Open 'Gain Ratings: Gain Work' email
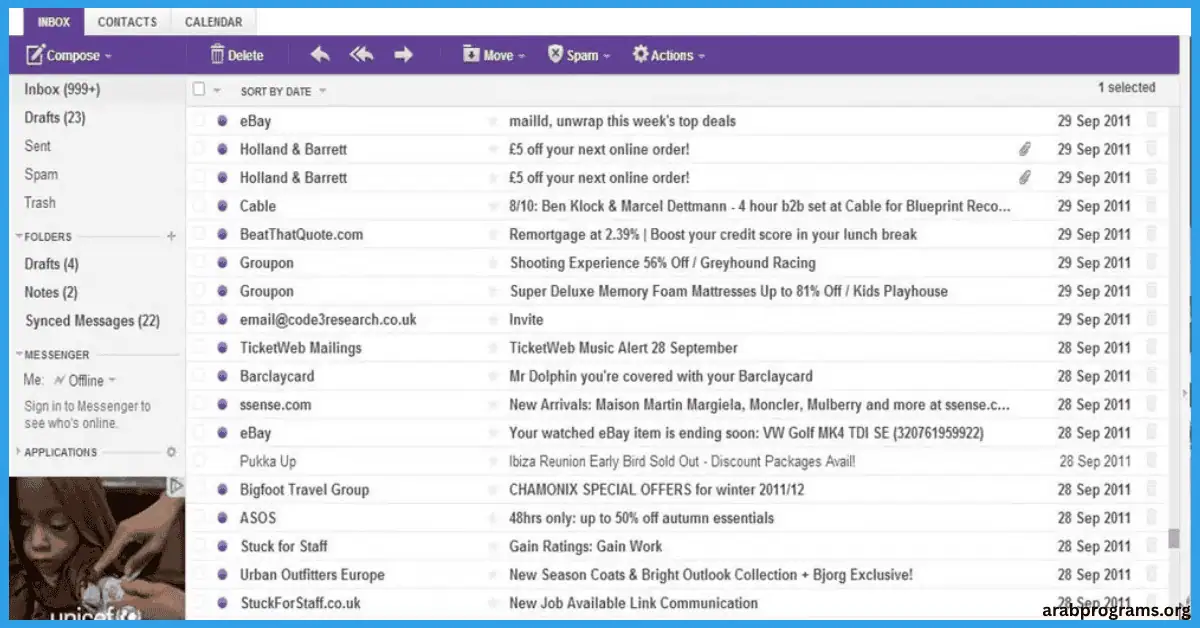Screen dimensions: 1200x628 click(x=585, y=546)
